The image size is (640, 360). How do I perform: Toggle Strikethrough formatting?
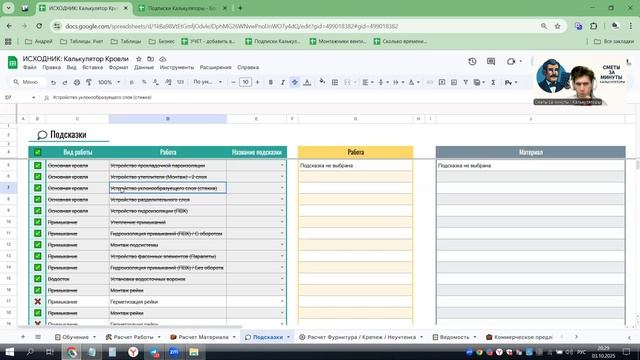295,82
